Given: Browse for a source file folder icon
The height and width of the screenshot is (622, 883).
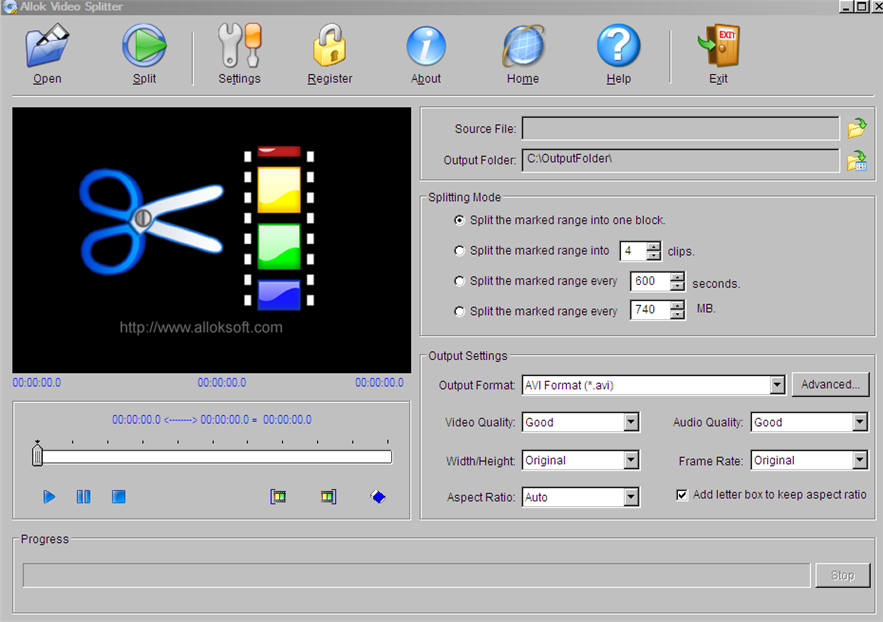Looking at the screenshot, I should [x=857, y=129].
